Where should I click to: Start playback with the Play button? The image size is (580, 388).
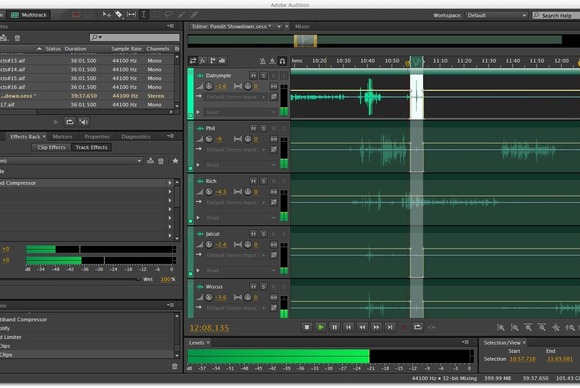pos(321,327)
